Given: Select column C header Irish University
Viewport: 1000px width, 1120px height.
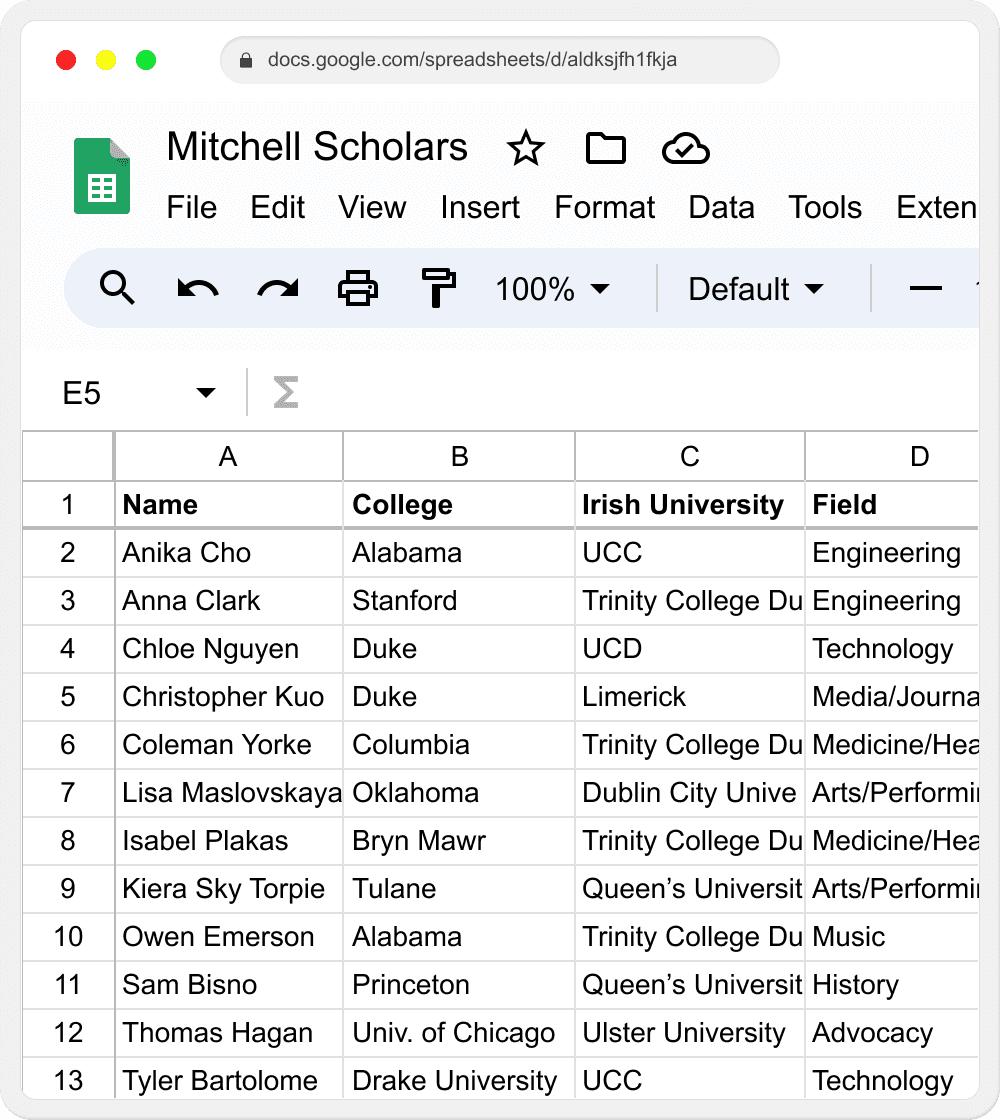Looking at the screenshot, I should (x=689, y=456).
